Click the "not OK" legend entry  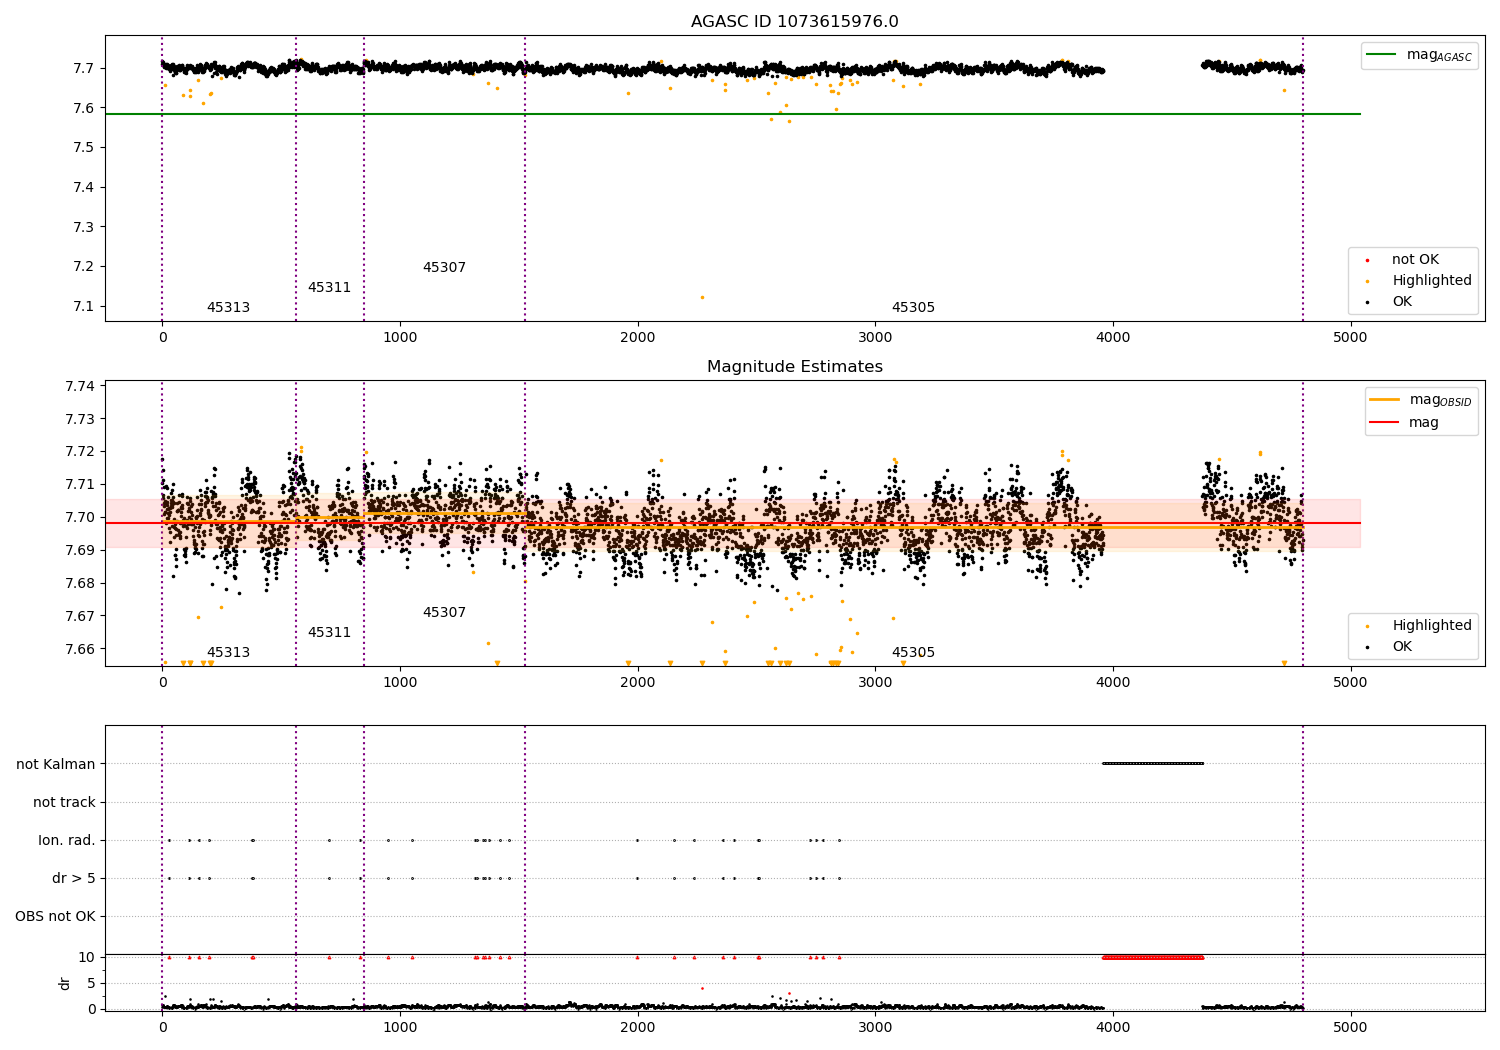click(1404, 260)
